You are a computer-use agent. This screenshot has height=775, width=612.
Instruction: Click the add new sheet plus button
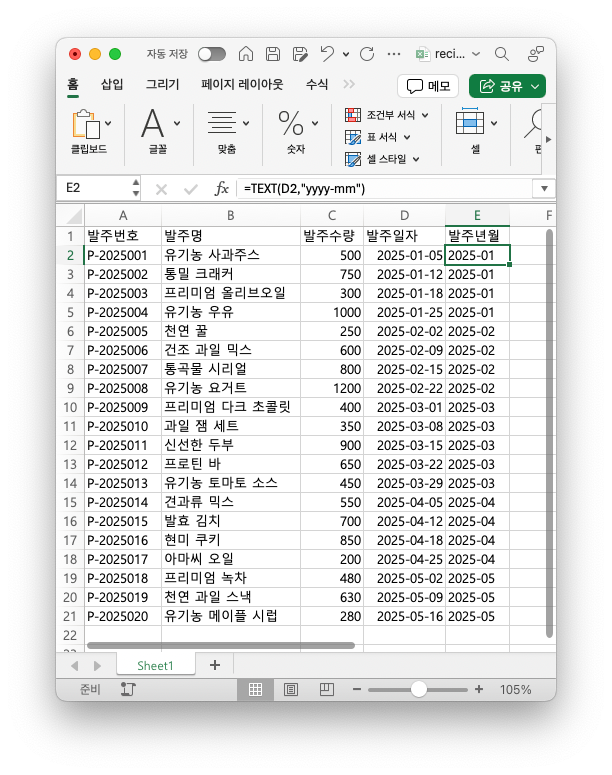(x=214, y=665)
